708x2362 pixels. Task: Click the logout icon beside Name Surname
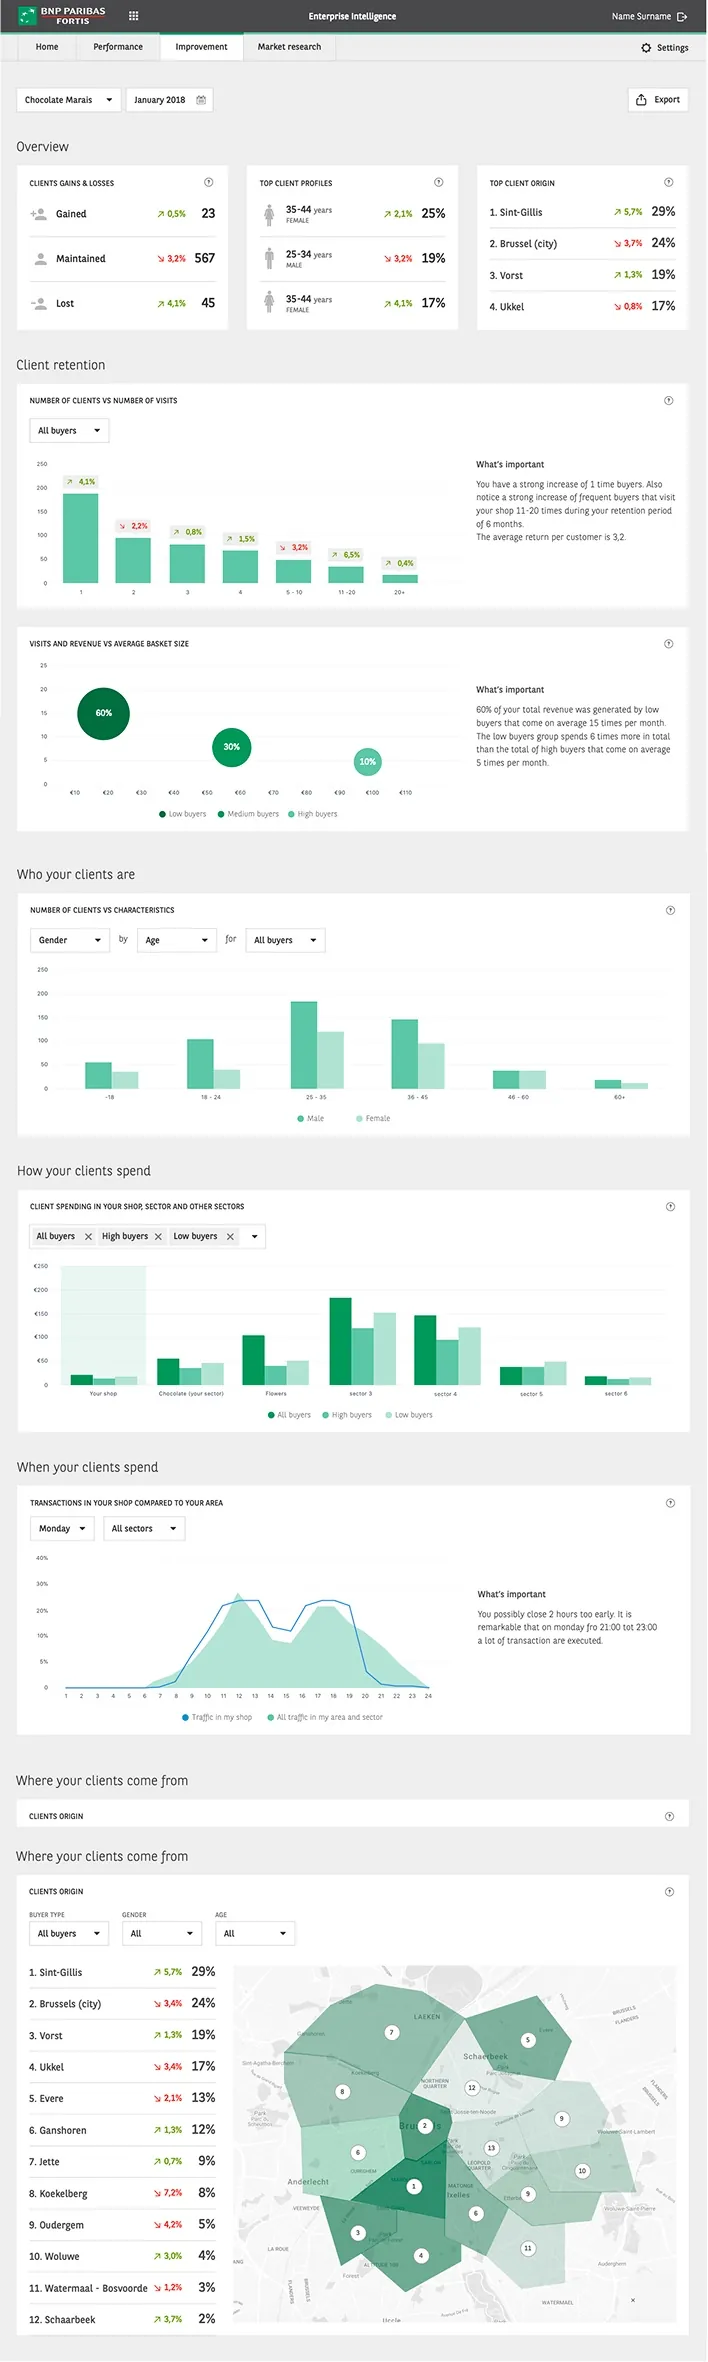click(682, 16)
